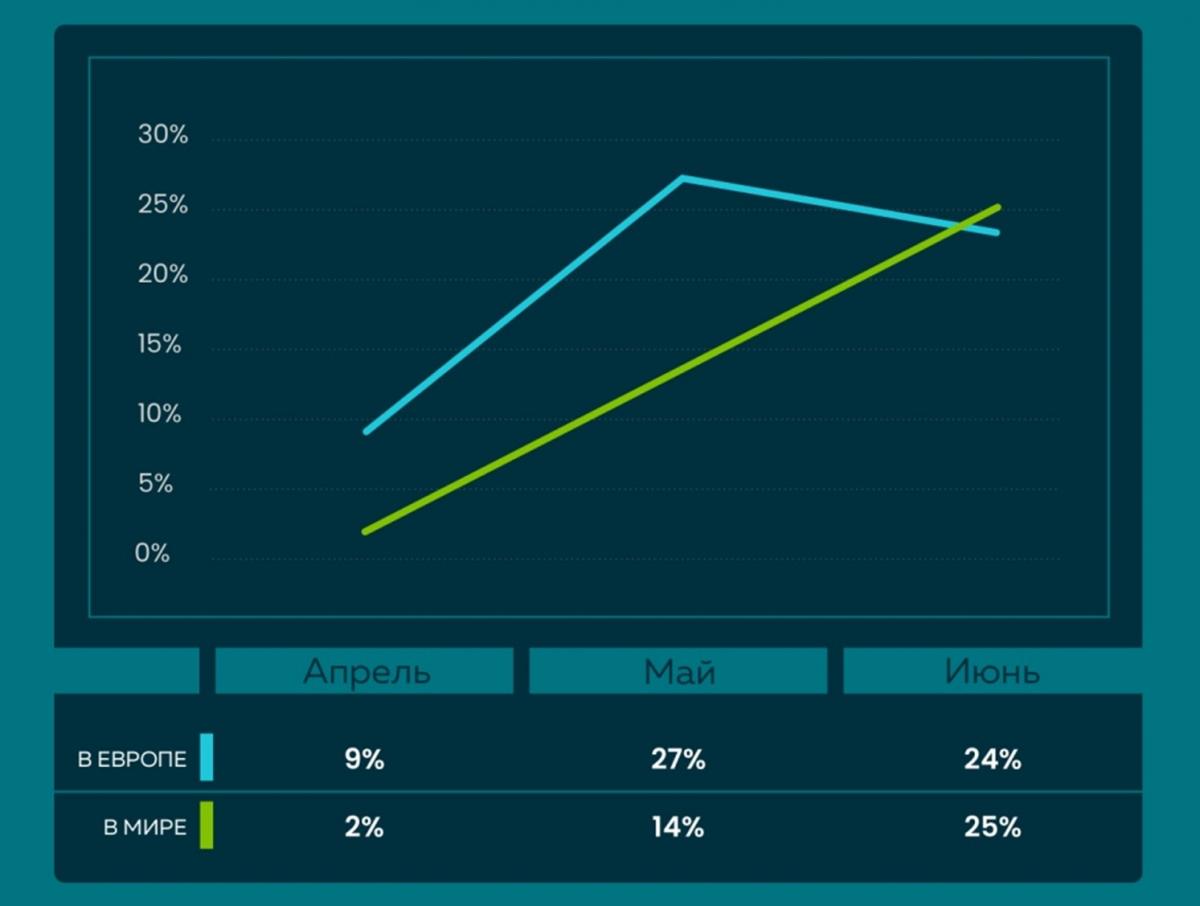Image resolution: width=1200 pixels, height=906 pixels.
Task: Click the 15% y-axis label
Action: pyautogui.click(x=160, y=344)
